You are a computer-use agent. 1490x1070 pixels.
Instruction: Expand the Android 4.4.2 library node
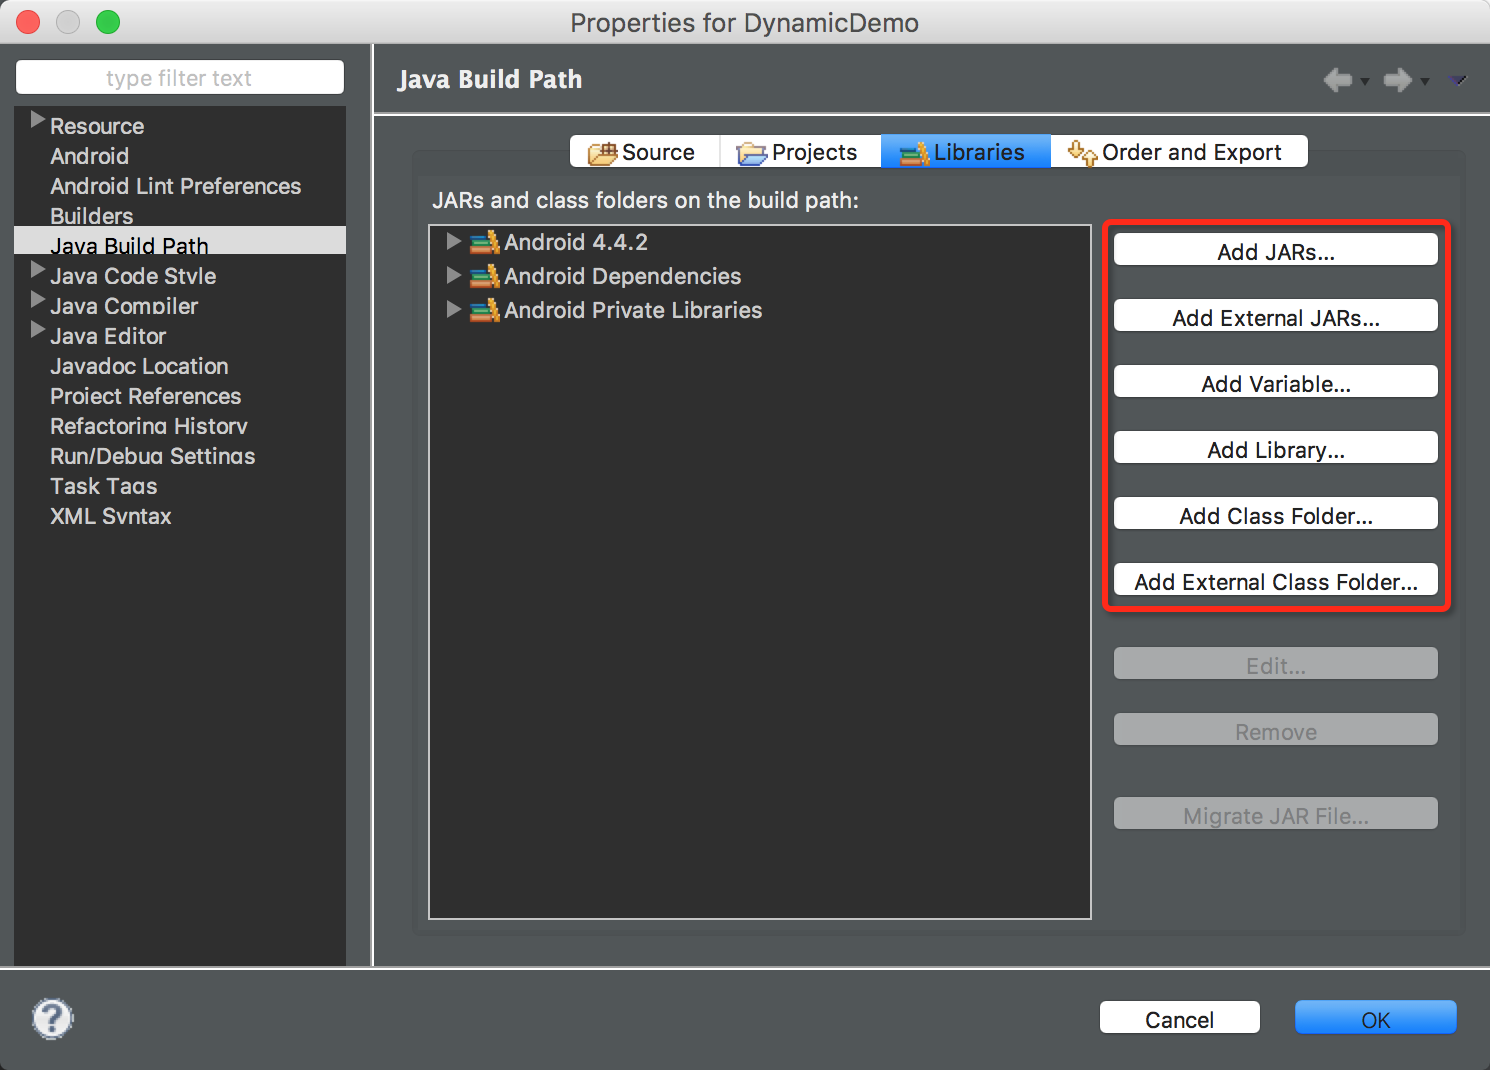tap(453, 242)
